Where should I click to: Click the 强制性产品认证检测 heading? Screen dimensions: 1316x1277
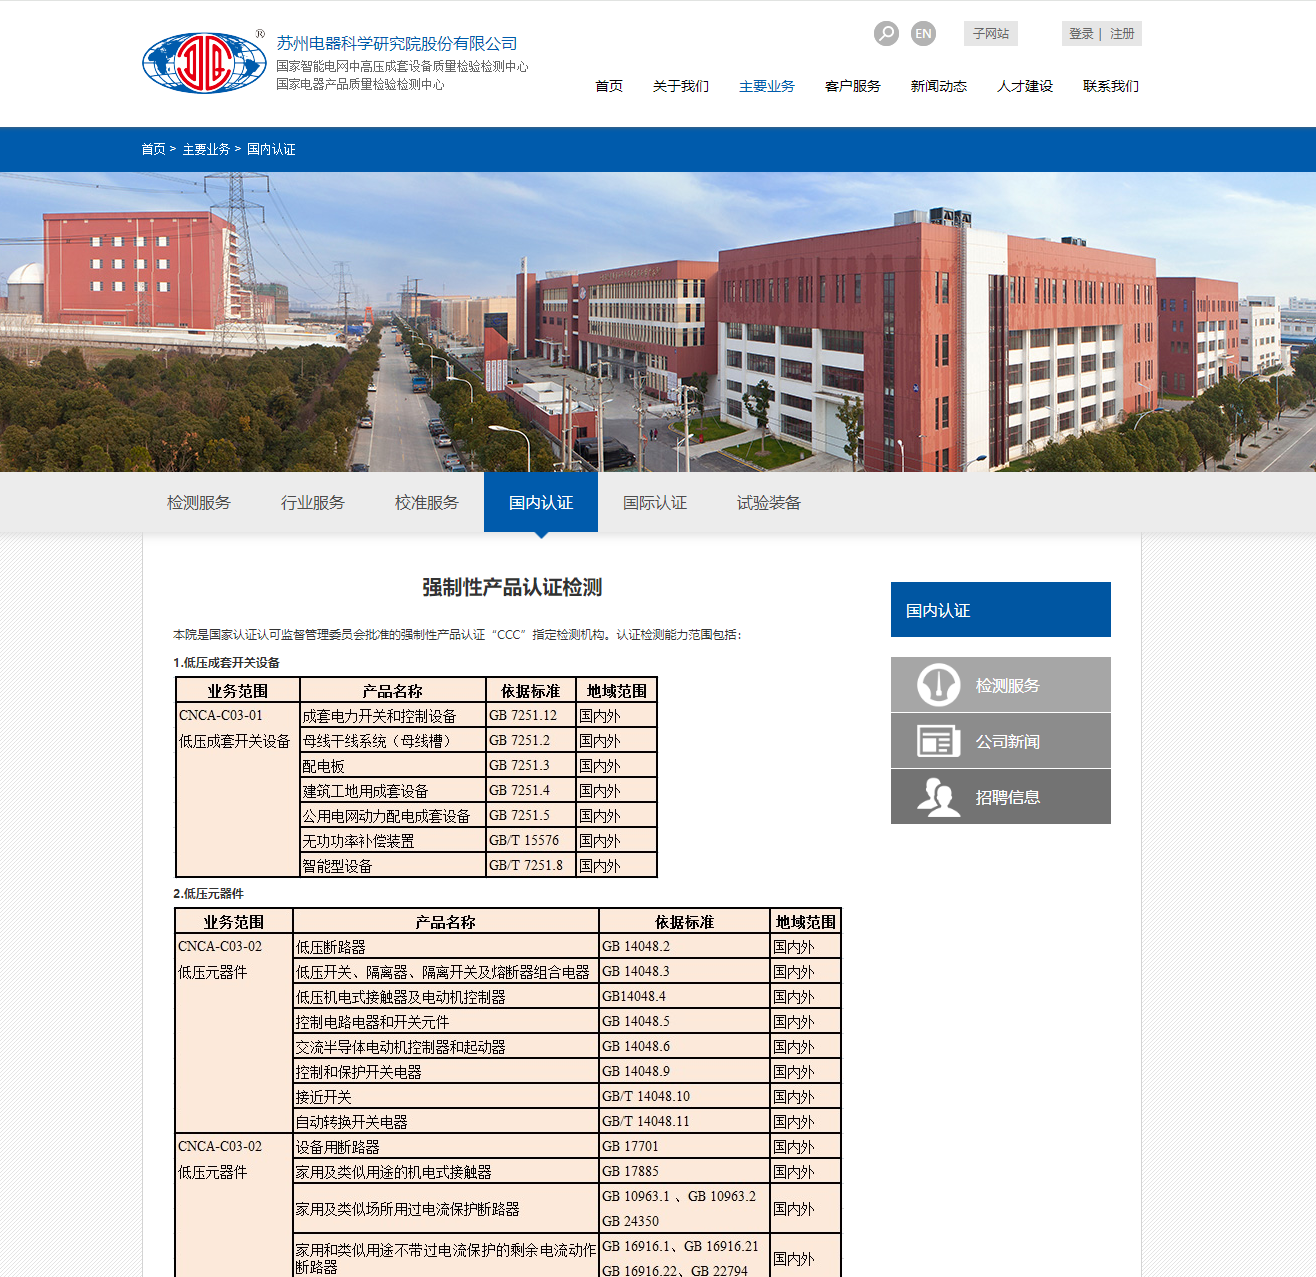[512, 587]
